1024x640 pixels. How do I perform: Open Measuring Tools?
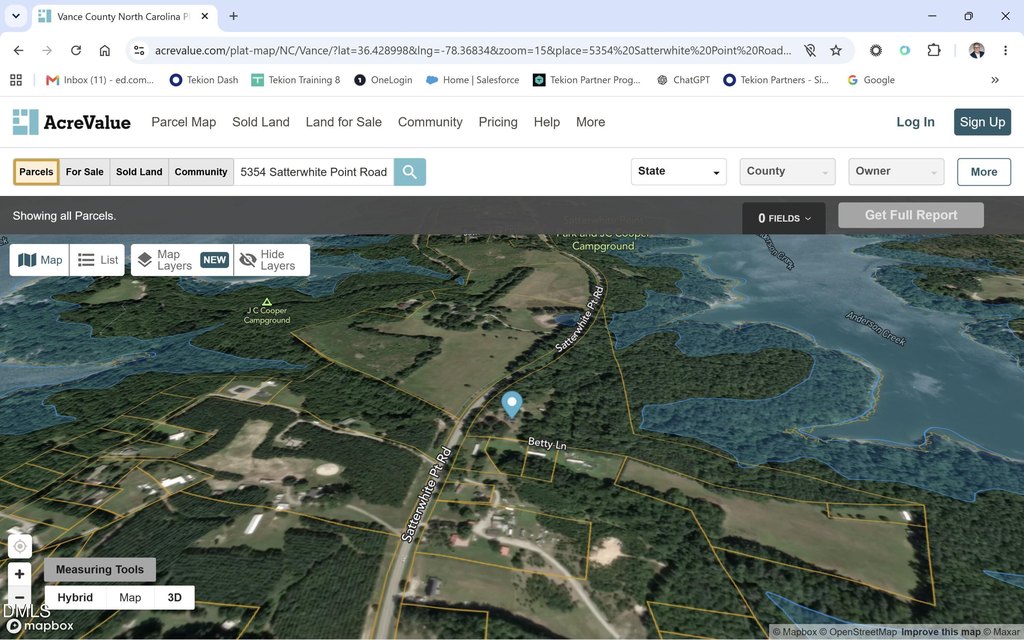pos(100,569)
